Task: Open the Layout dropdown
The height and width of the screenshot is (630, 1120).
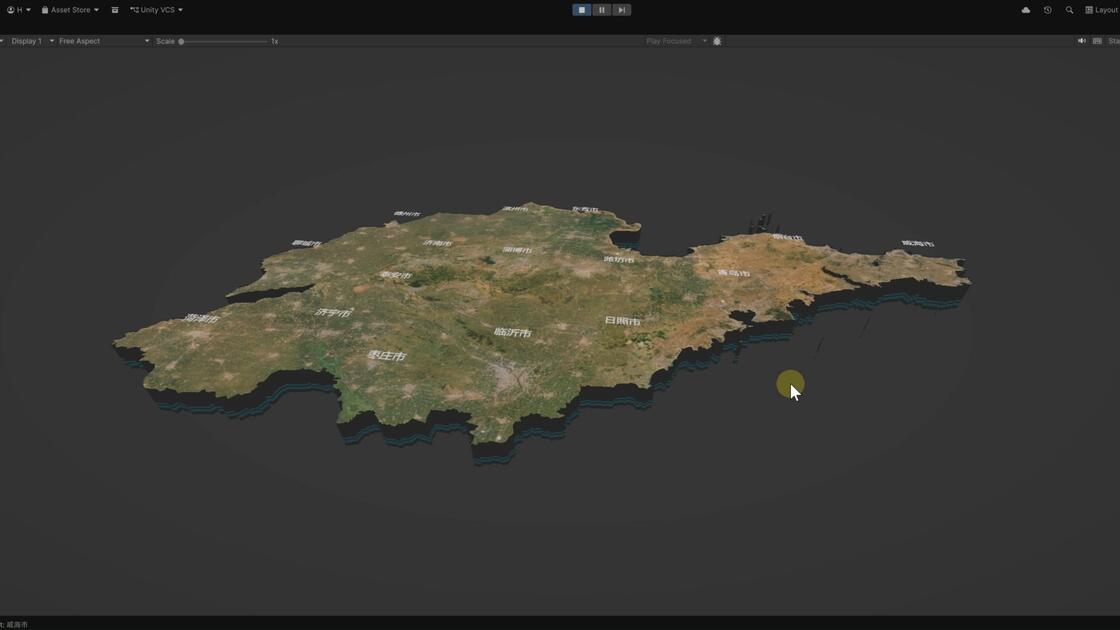Action: coord(1101,10)
